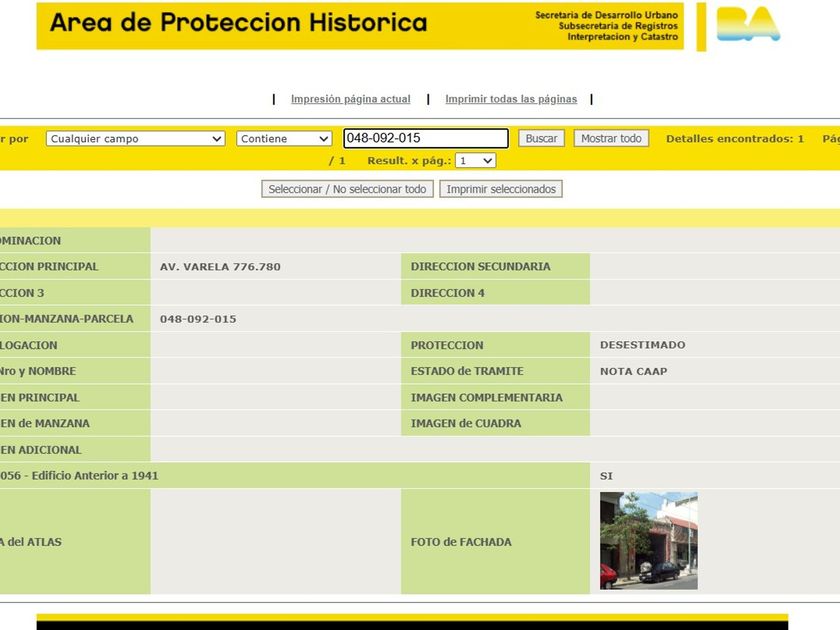Click the 'Area de Proteccion Historica' header title
The width and height of the screenshot is (840, 630).
(238, 23)
